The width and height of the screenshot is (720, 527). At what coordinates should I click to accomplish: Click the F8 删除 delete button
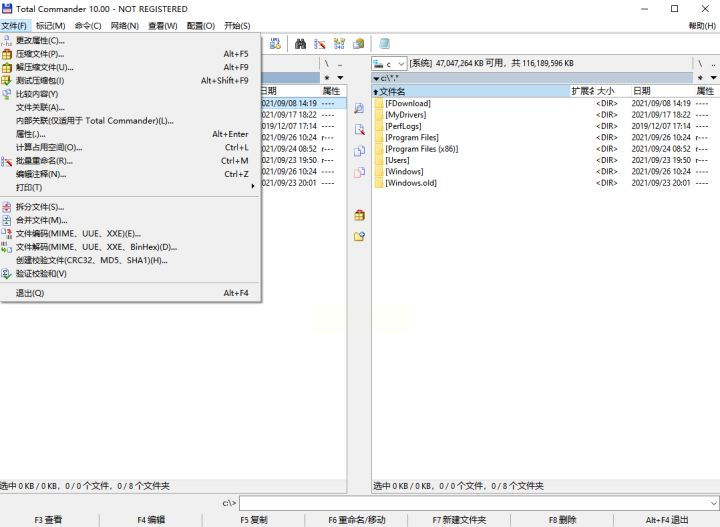tap(562, 520)
